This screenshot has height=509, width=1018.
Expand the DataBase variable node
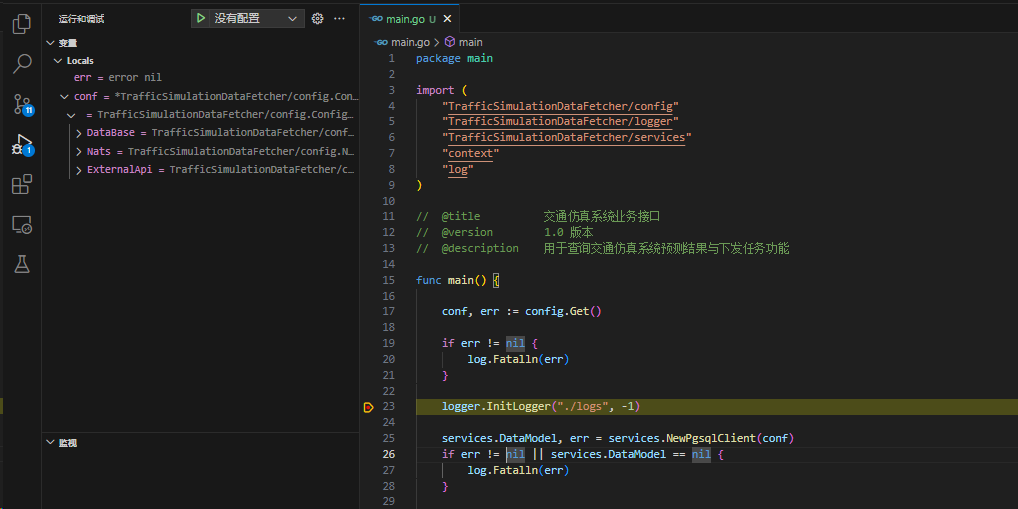coord(79,133)
